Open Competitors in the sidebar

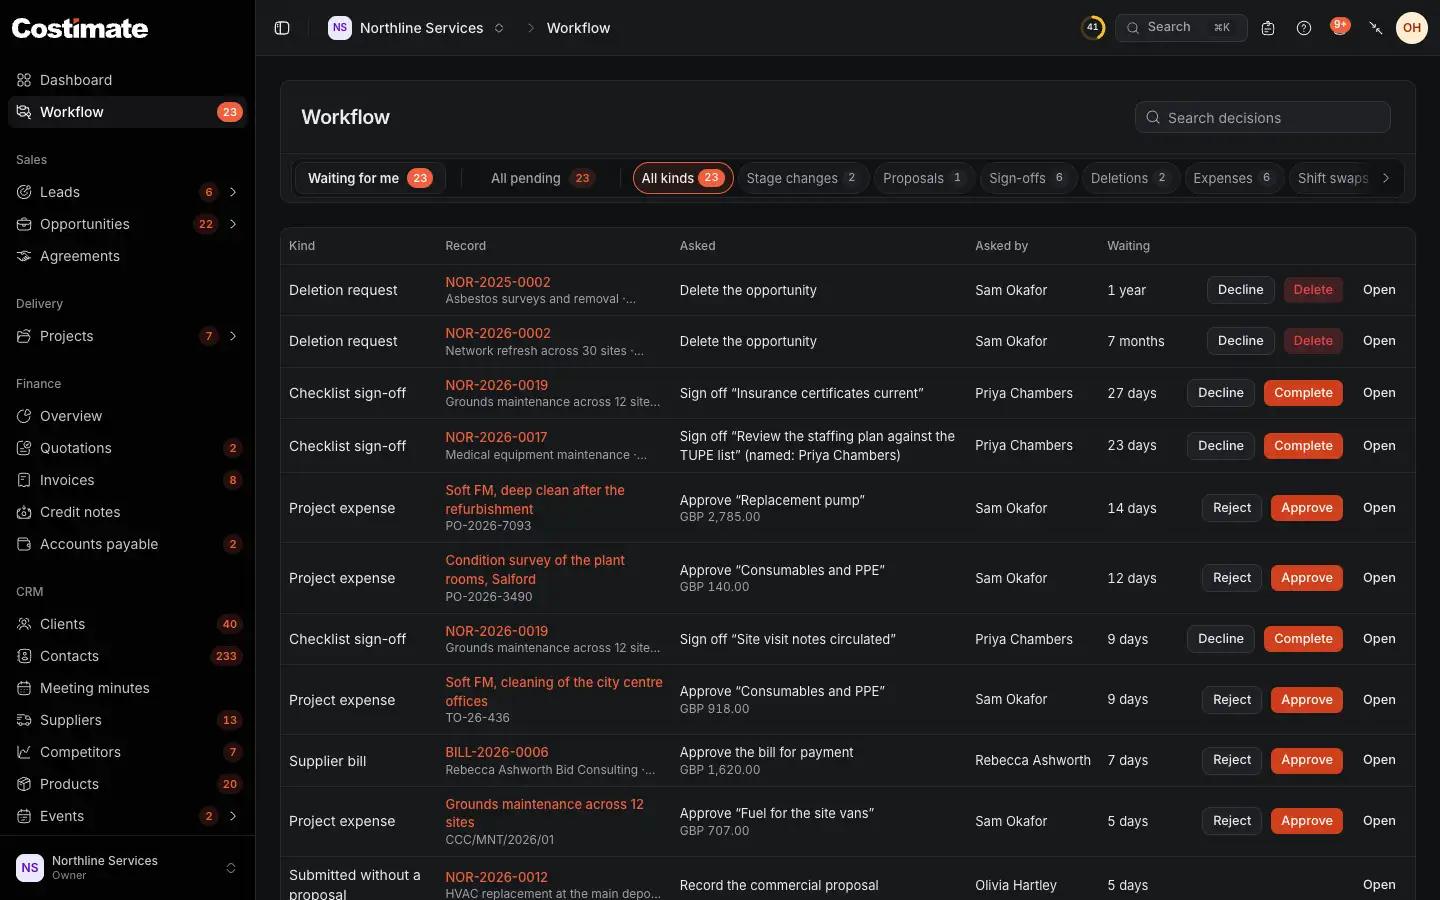[x=127, y=752]
